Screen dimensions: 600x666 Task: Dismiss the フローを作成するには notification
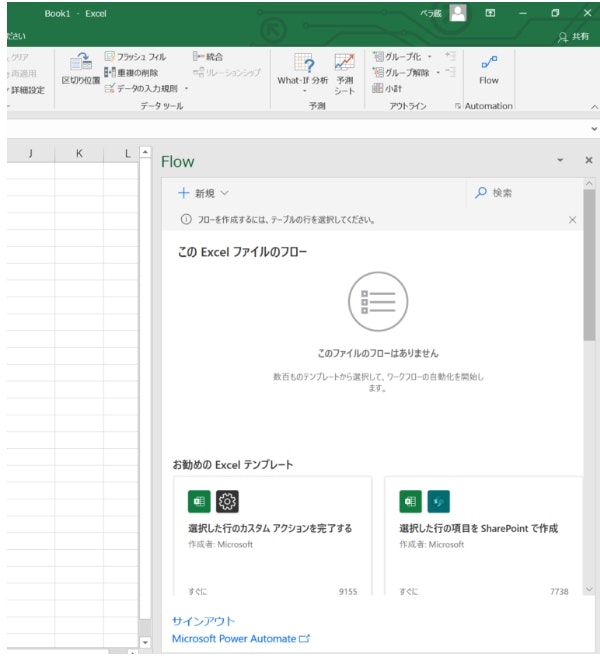click(572, 220)
